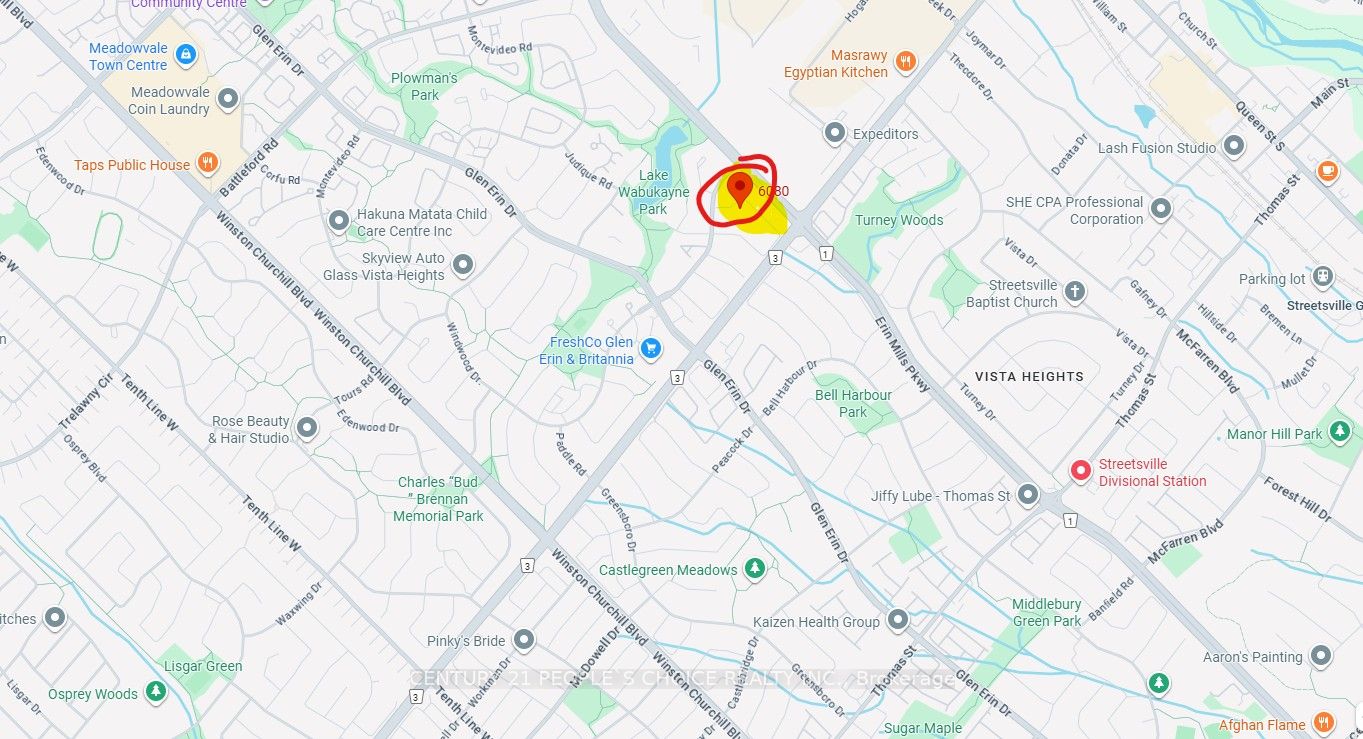Click the Osprey Woods tree icon
The width and height of the screenshot is (1363, 739).
(x=155, y=691)
